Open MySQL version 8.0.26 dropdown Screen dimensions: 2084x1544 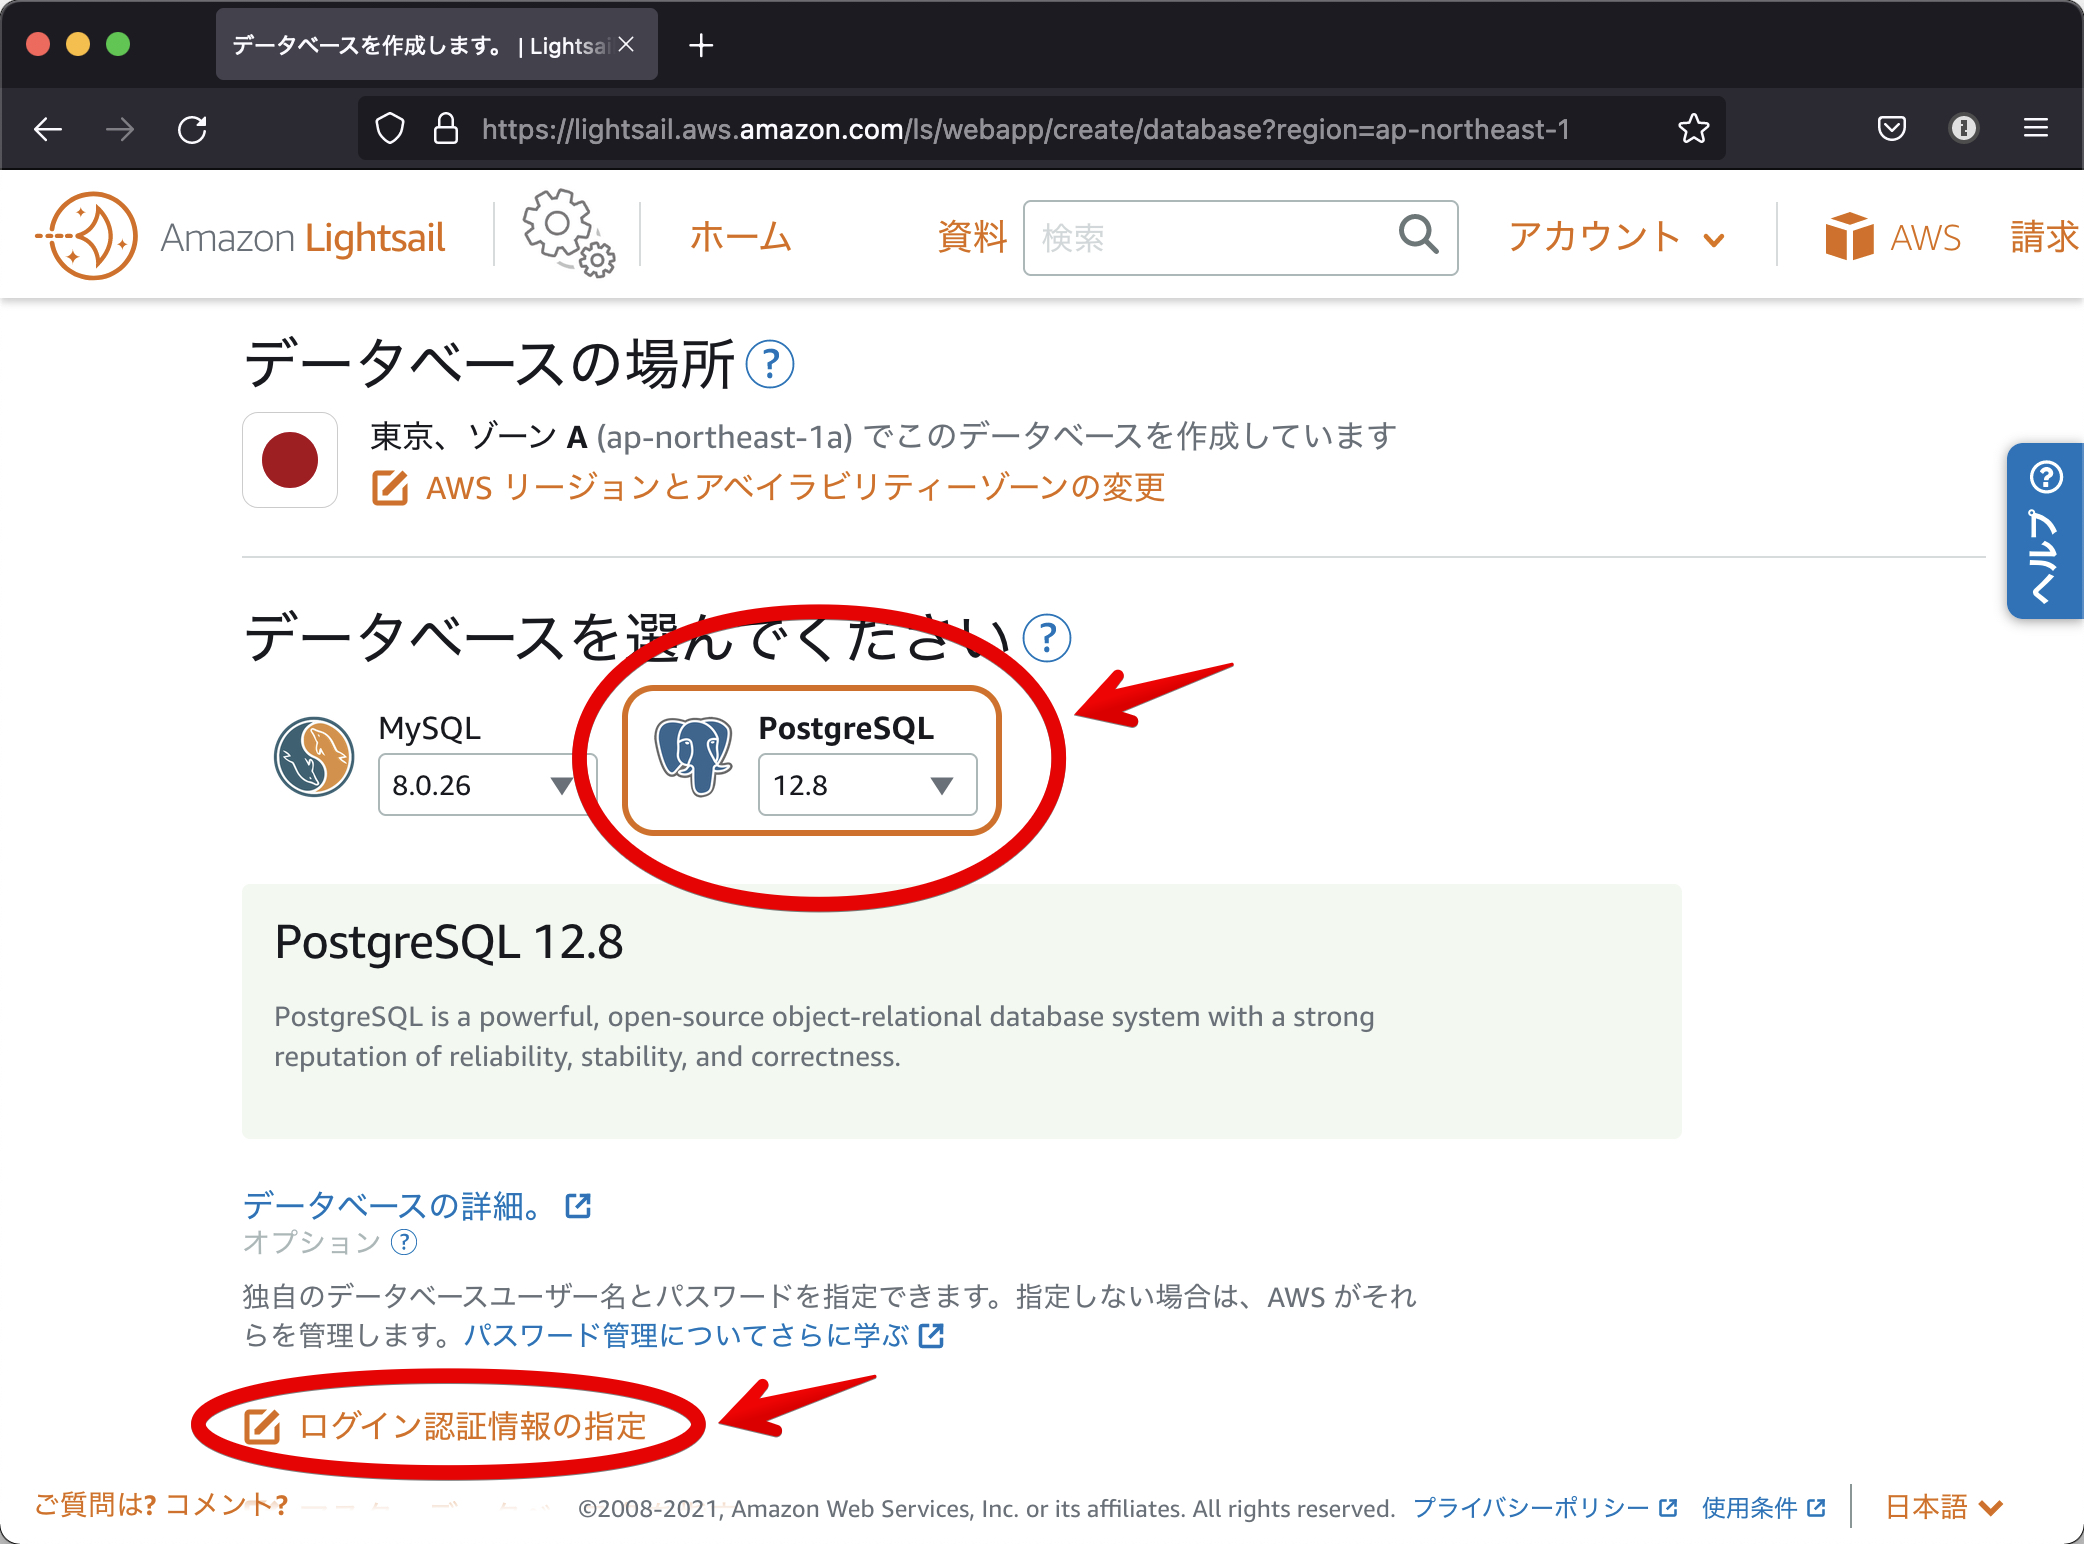[x=487, y=785]
